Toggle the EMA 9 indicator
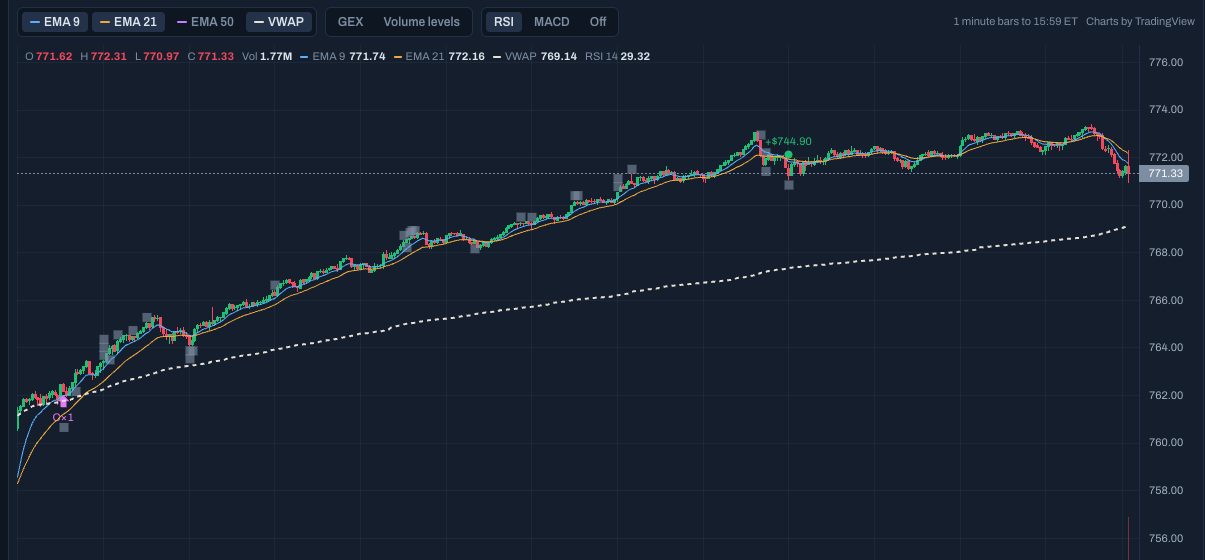 tap(55, 21)
